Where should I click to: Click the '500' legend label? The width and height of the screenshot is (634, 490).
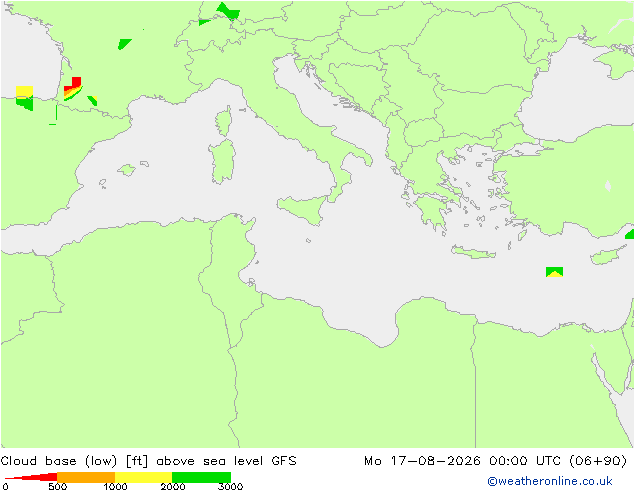57,486
